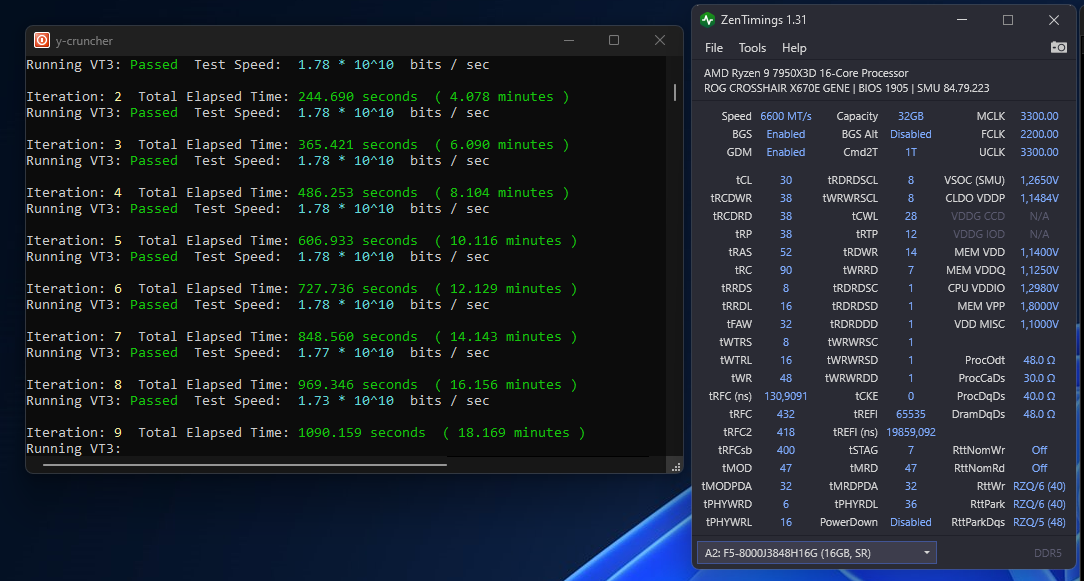
Task: Click the MCLK value 3300.00
Action: [1039, 116]
